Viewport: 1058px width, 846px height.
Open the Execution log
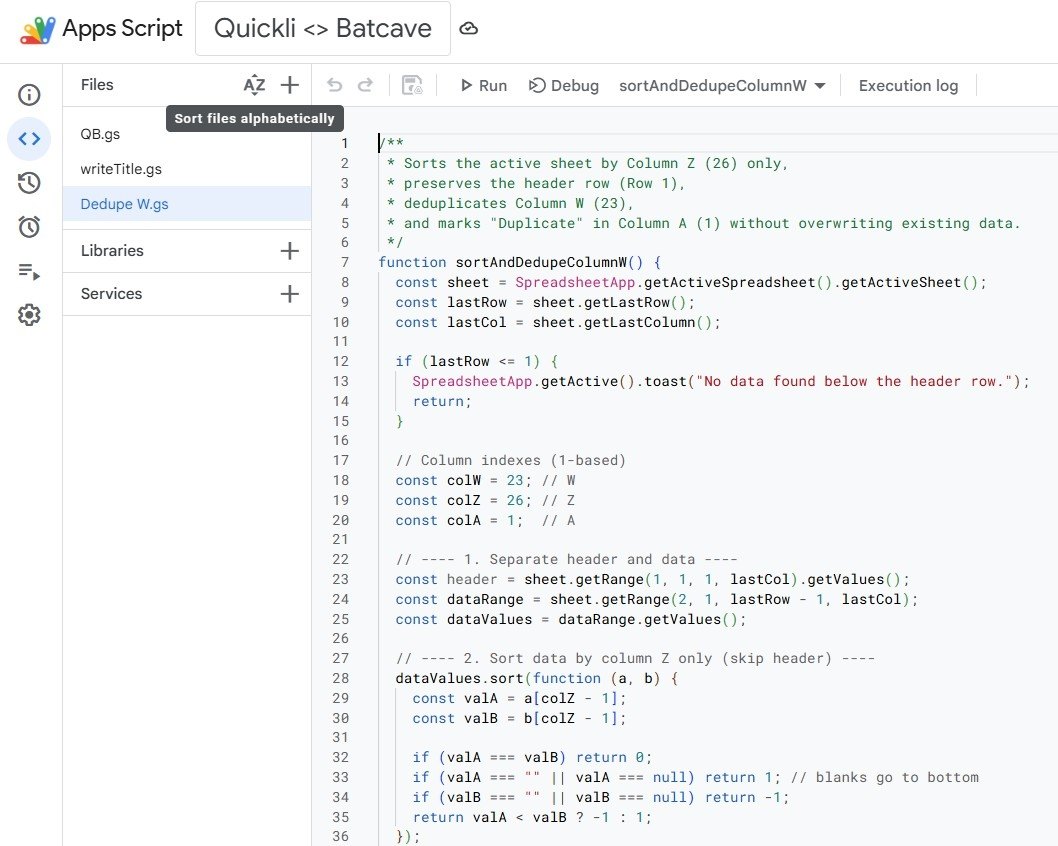[x=908, y=86]
